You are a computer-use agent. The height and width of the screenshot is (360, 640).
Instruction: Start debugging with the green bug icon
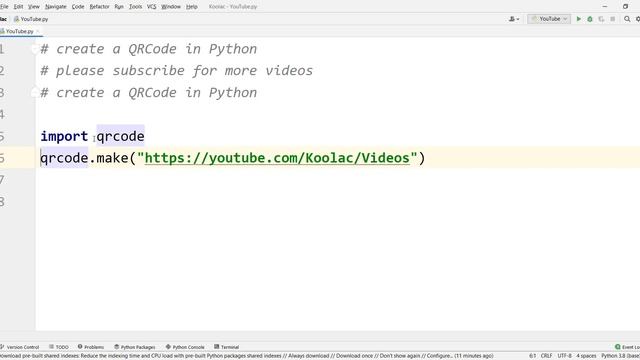590,19
